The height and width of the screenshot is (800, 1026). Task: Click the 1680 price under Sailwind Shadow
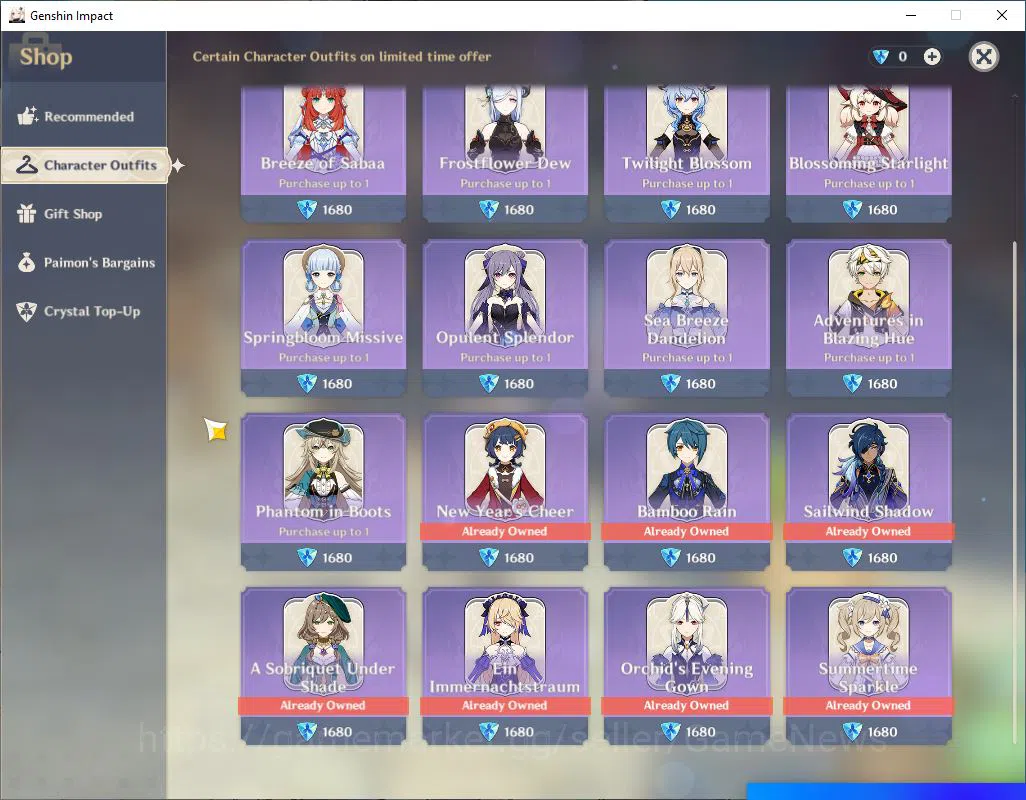coord(868,557)
